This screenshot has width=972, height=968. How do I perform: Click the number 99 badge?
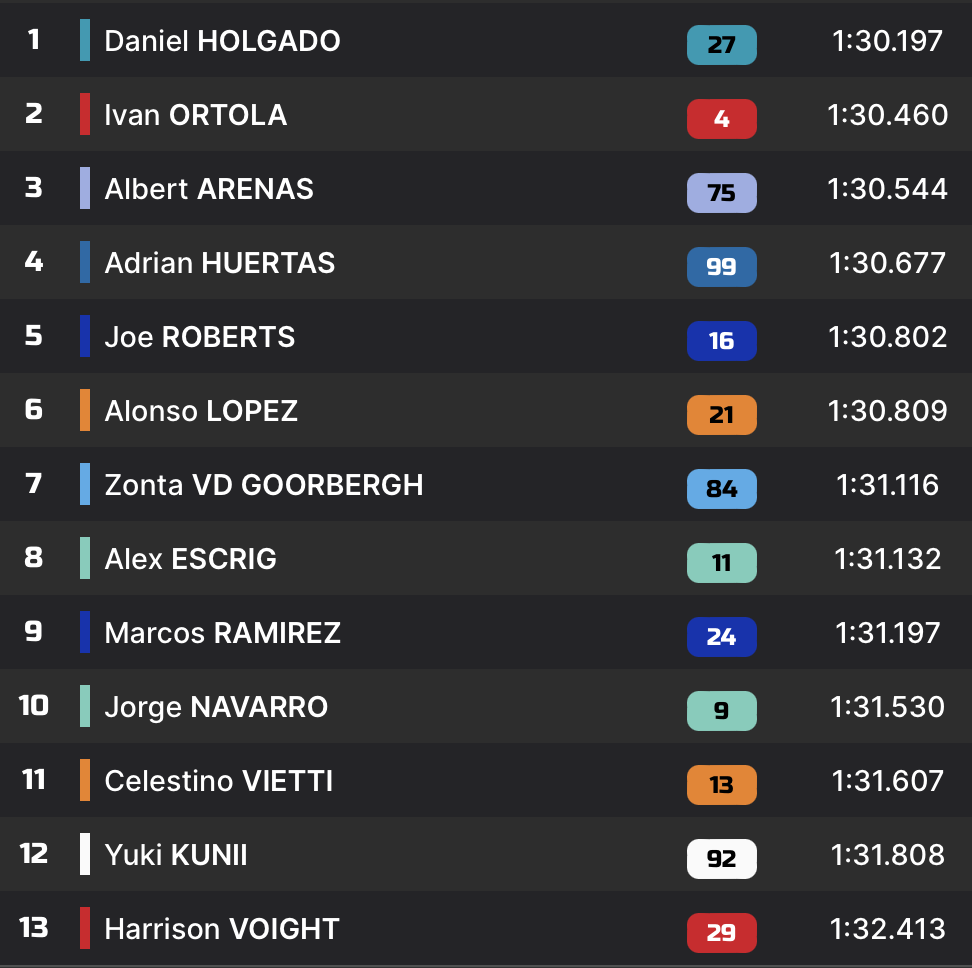(x=721, y=267)
